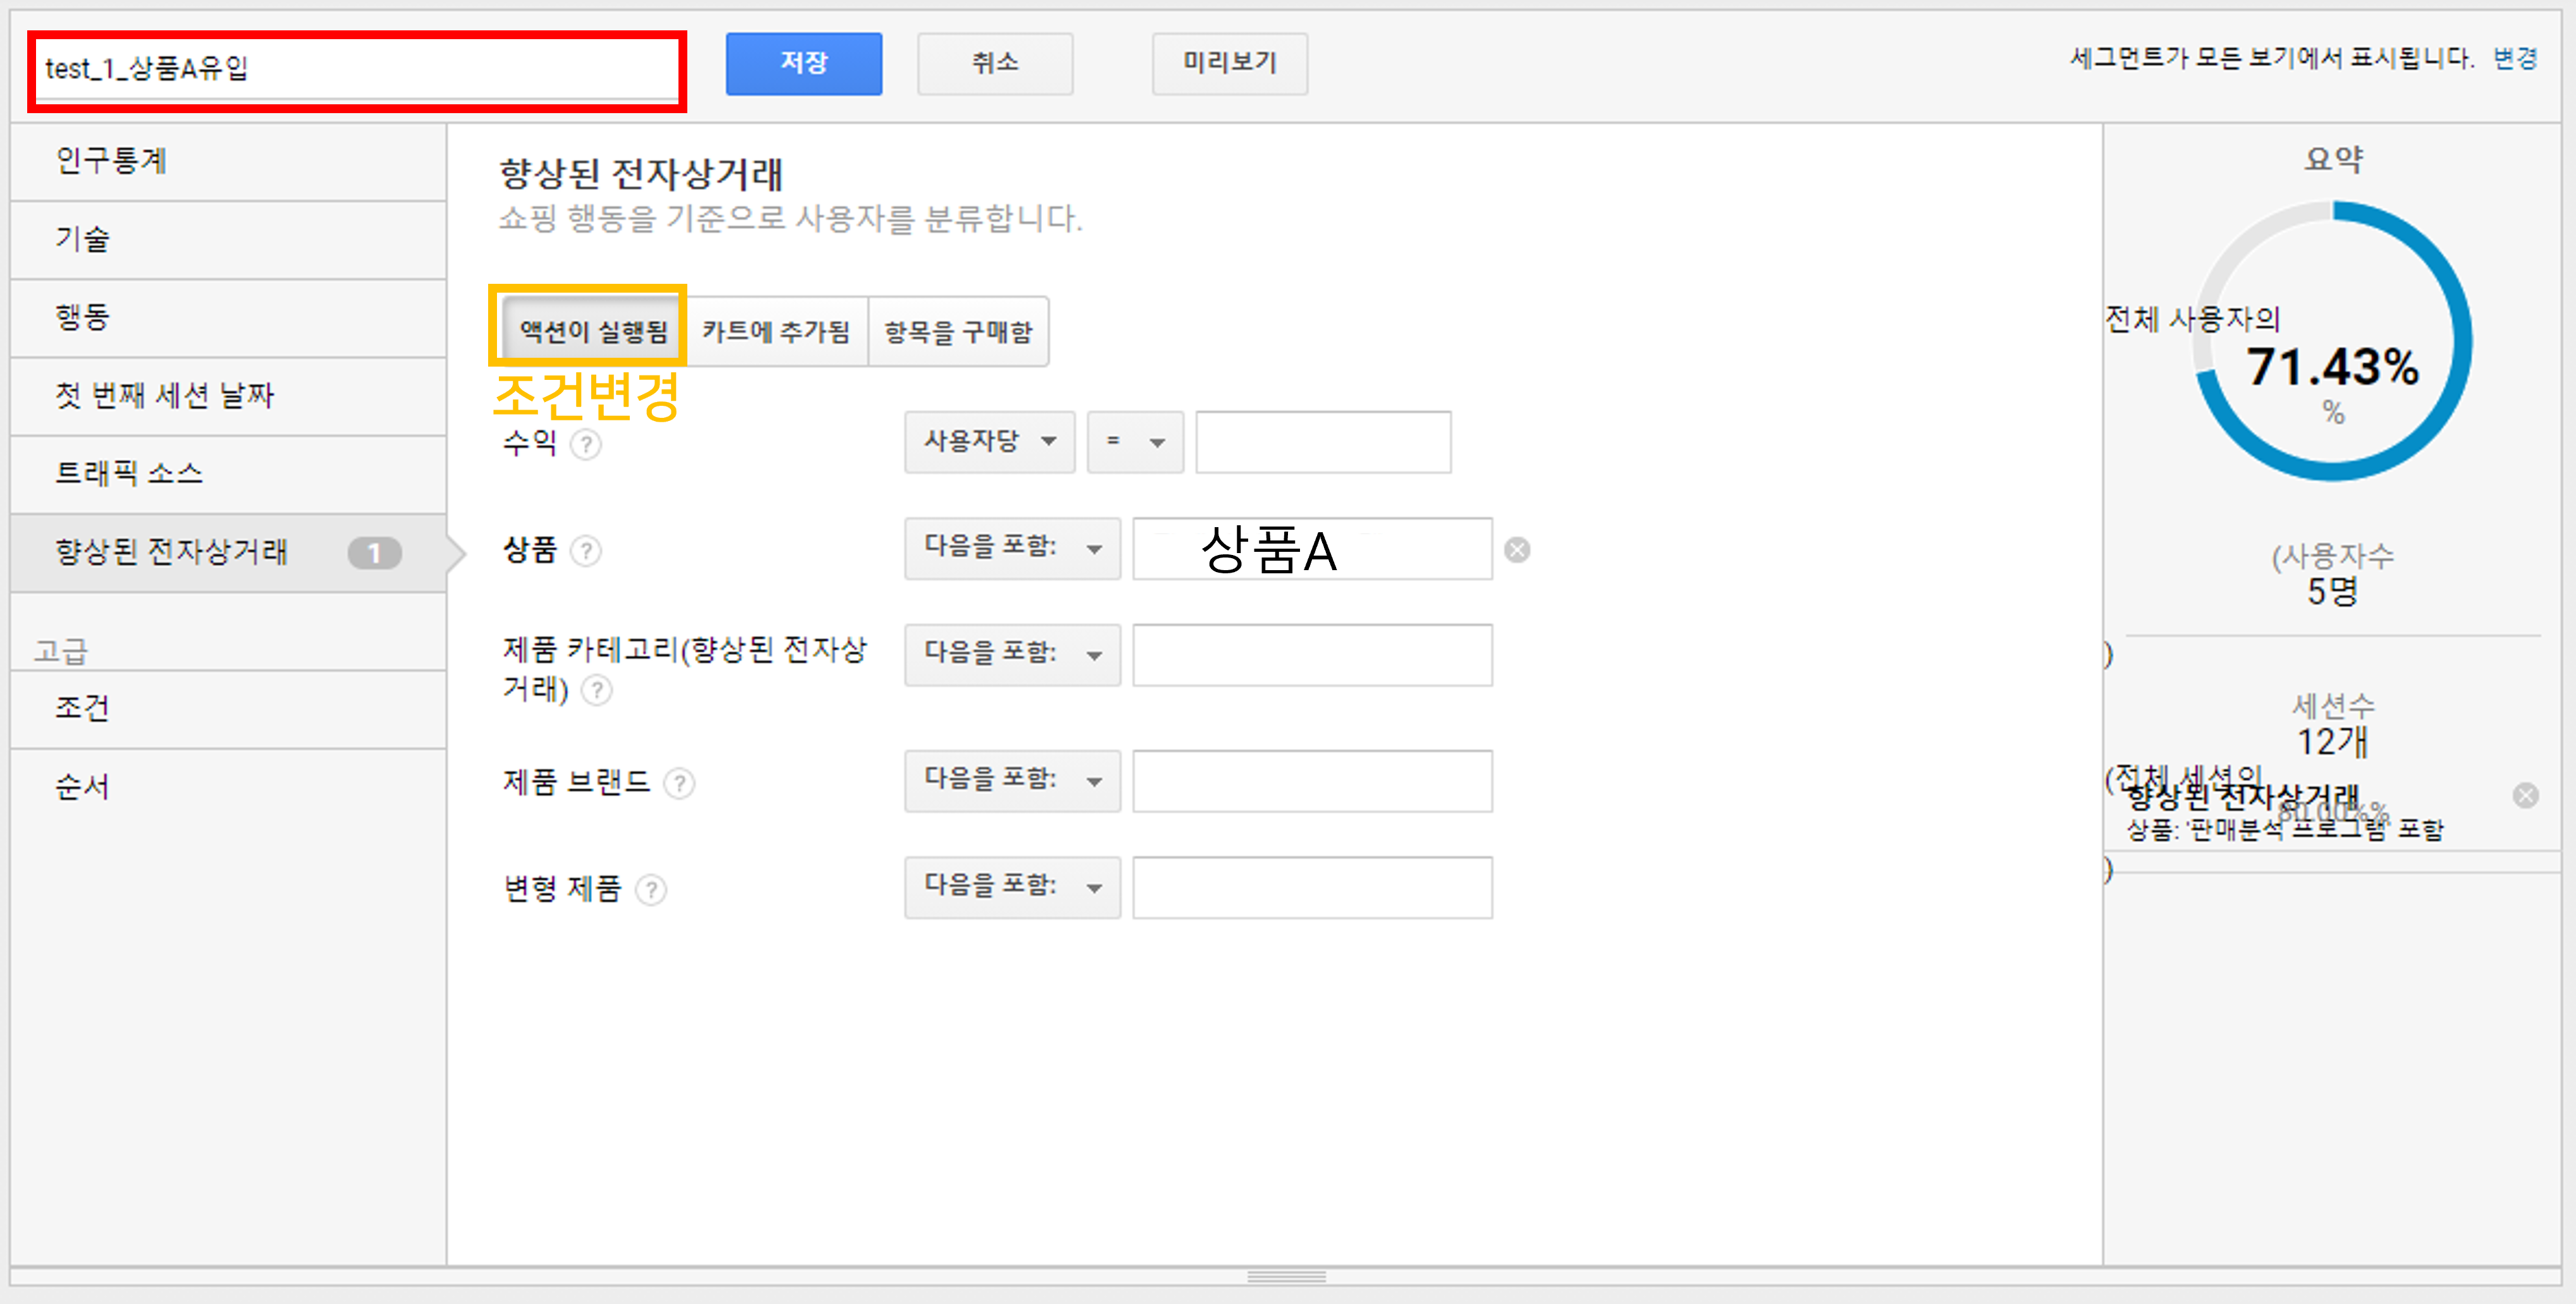Click help icon next to 상품
Image resolution: width=2576 pixels, height=1304 pixels.
[586, 550]
